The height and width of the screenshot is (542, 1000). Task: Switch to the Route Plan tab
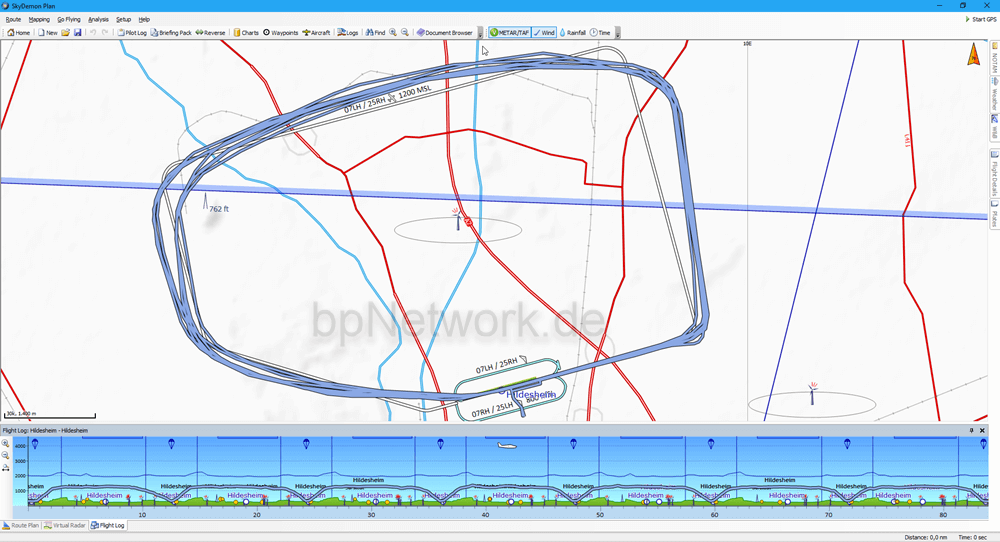click(x=21, y=525)
